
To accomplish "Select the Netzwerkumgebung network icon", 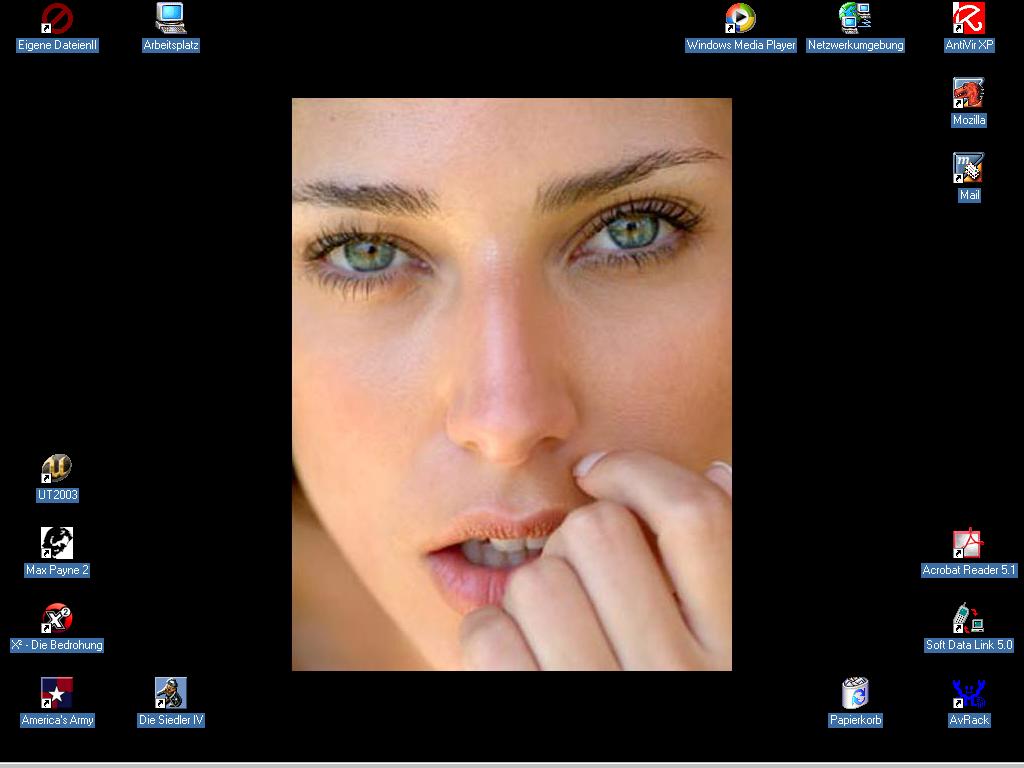I will pos(855,19).
